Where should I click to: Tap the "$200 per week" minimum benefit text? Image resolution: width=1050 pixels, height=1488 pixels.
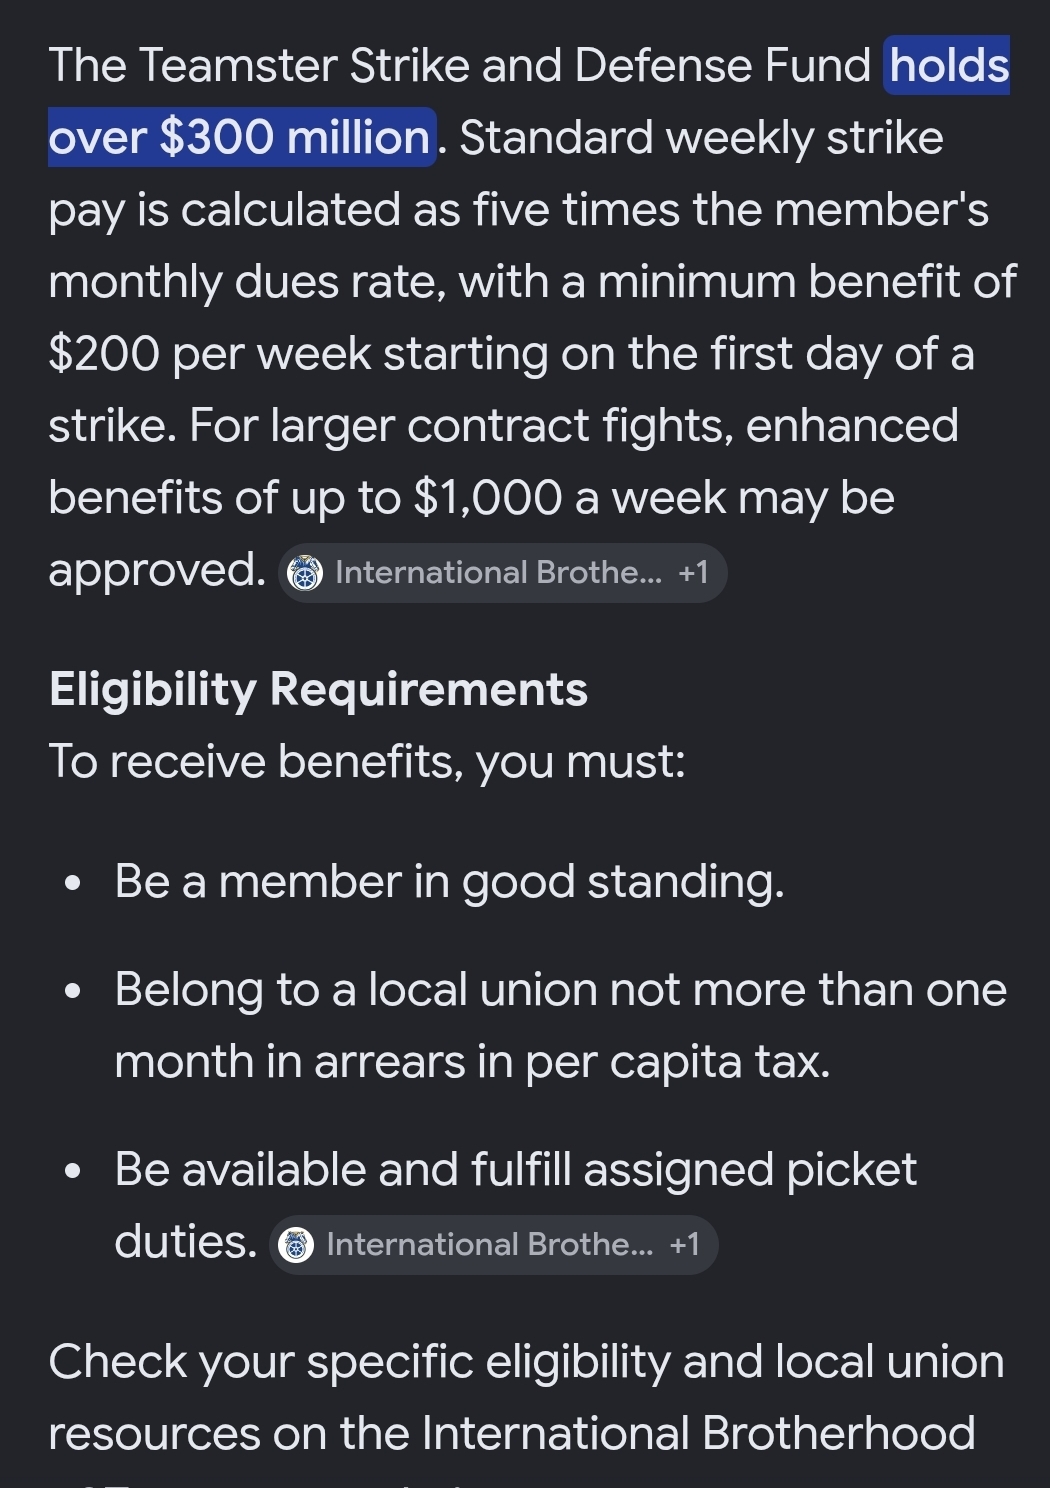pos(210,354)
